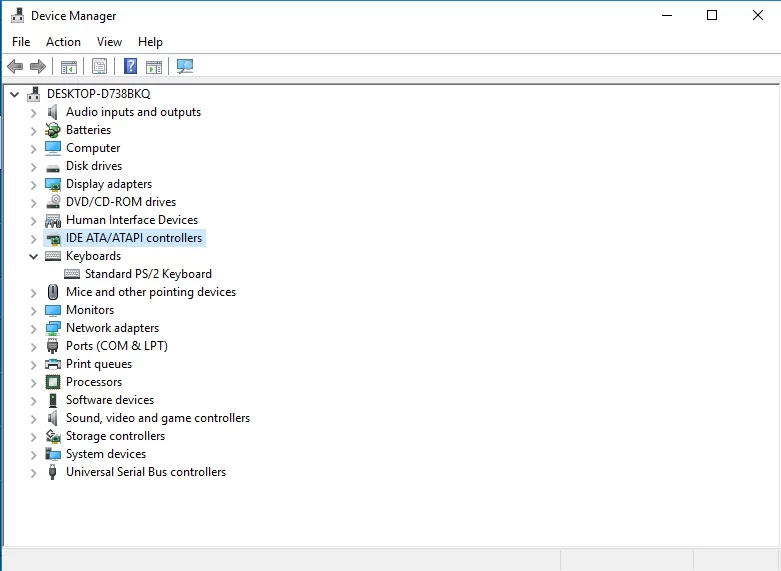
Task: Select Sound, video and game controllers
Action: 157,418
